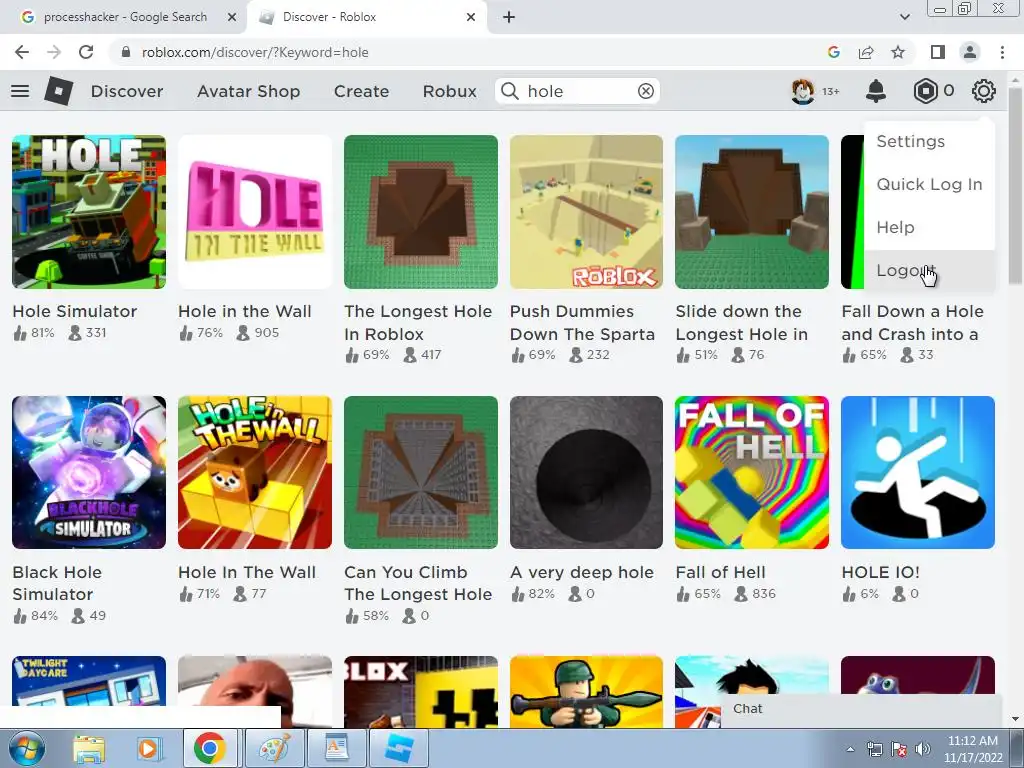Close the Discover - Roblox tab
The image size is (1024, 768).
click(470, 17)
